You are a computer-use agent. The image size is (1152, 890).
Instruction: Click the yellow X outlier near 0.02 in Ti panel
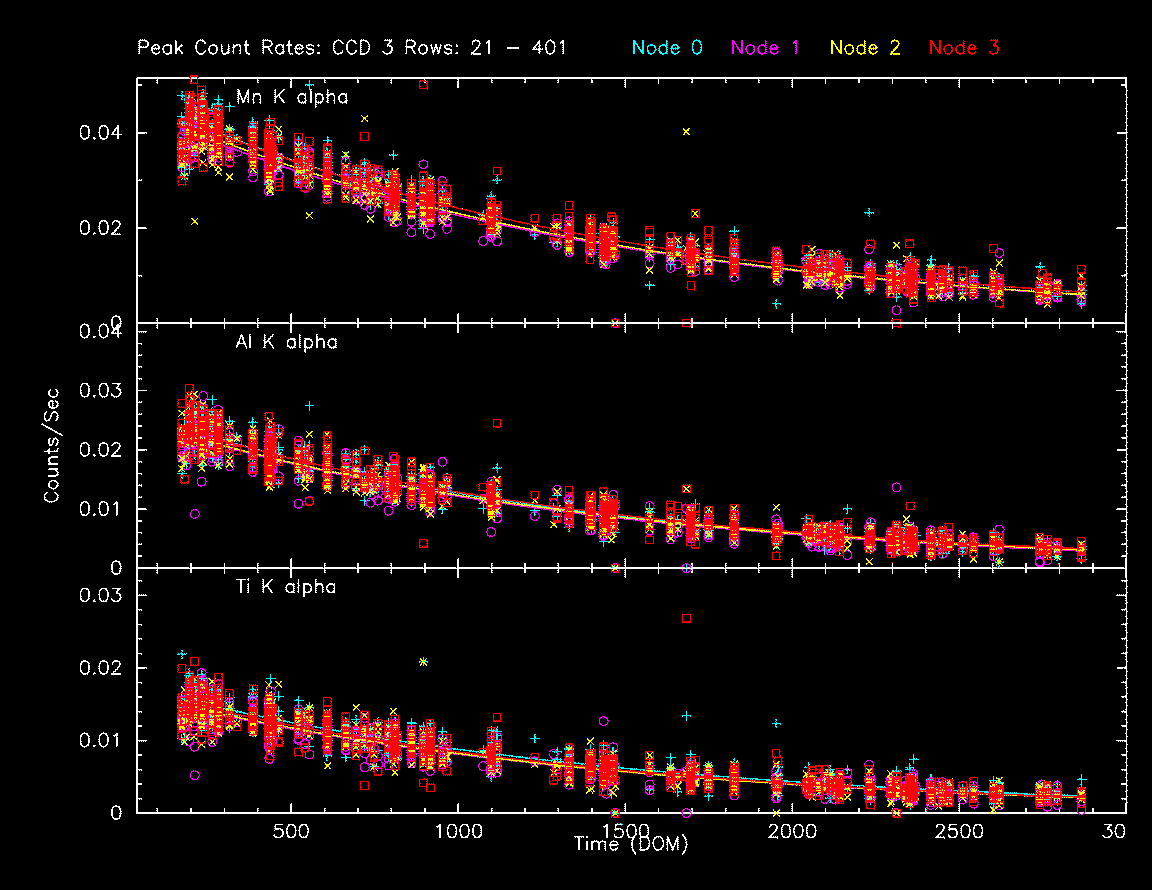pos(423,662)
